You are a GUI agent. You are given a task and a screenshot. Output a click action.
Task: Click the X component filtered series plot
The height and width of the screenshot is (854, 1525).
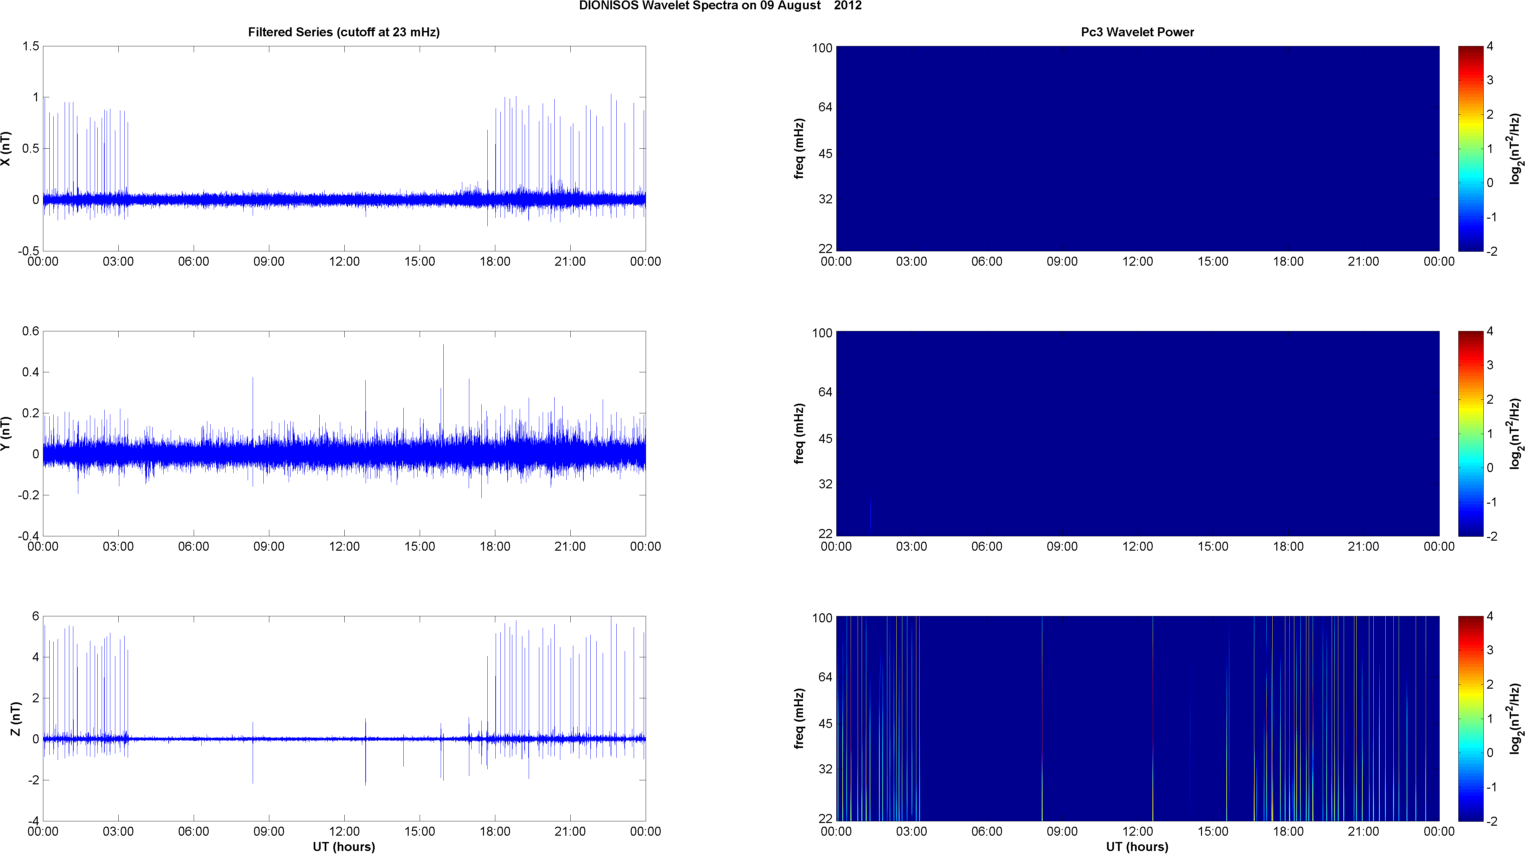click(x=344, y=148)
